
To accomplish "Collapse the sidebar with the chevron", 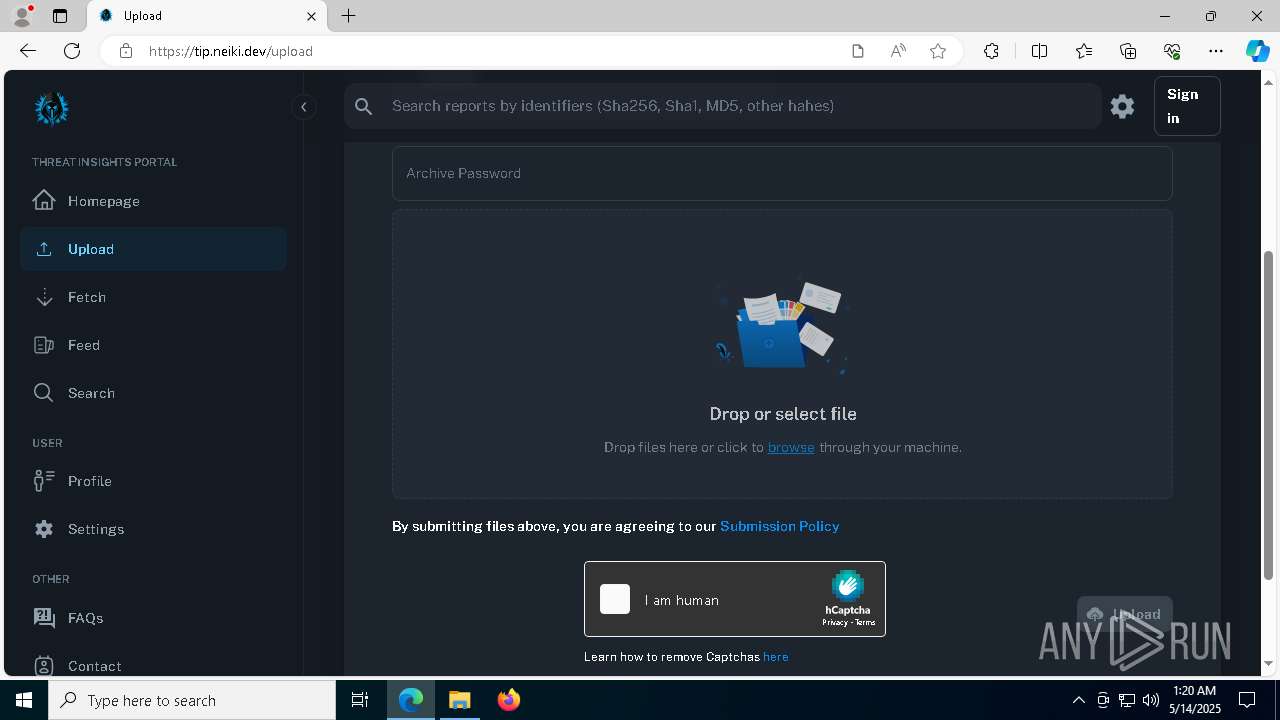I will 304,107.
